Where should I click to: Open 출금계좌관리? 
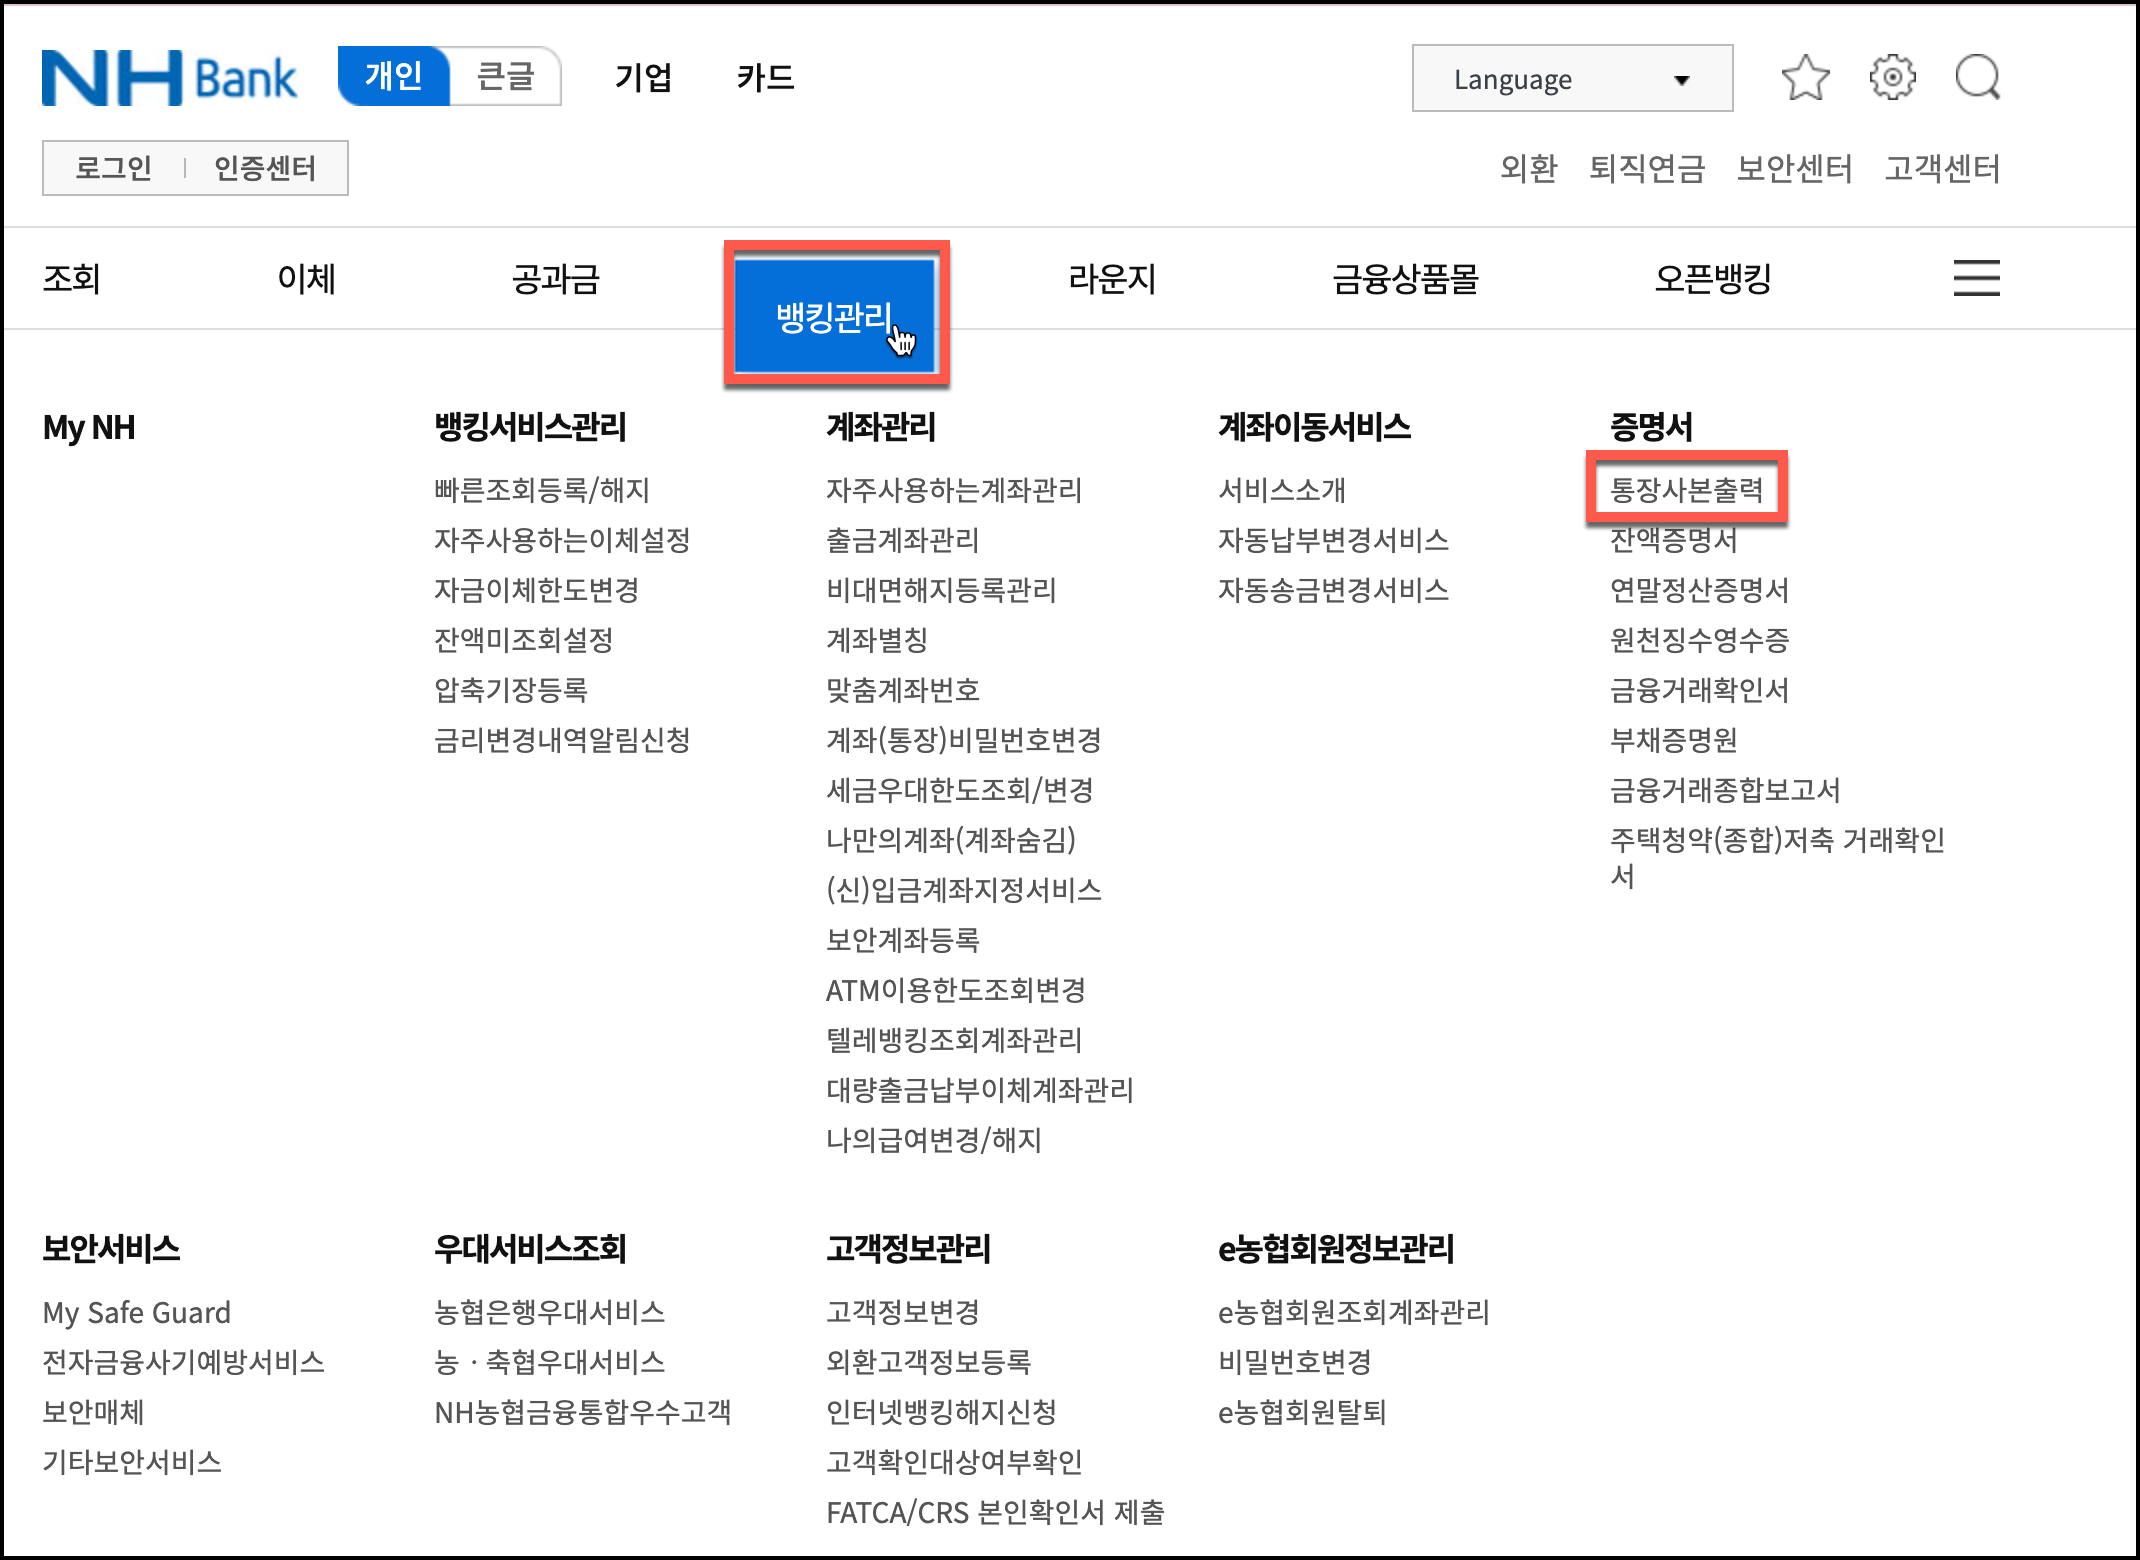tap(902, 540)
